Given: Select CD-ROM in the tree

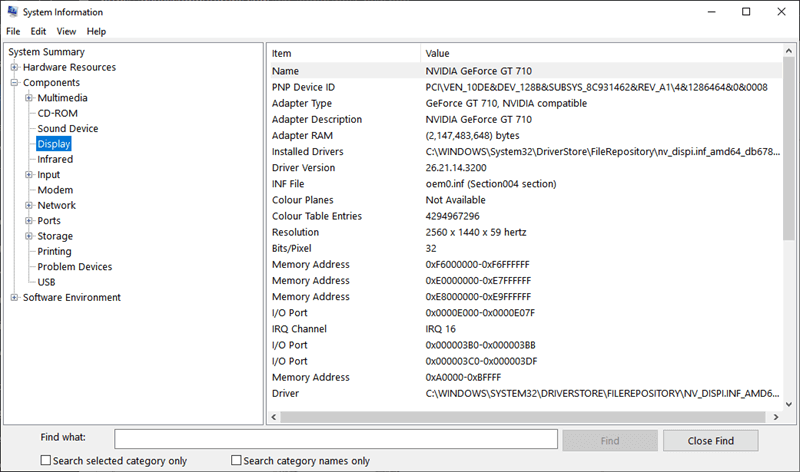Looking at the screenshot, I should 58,113.
